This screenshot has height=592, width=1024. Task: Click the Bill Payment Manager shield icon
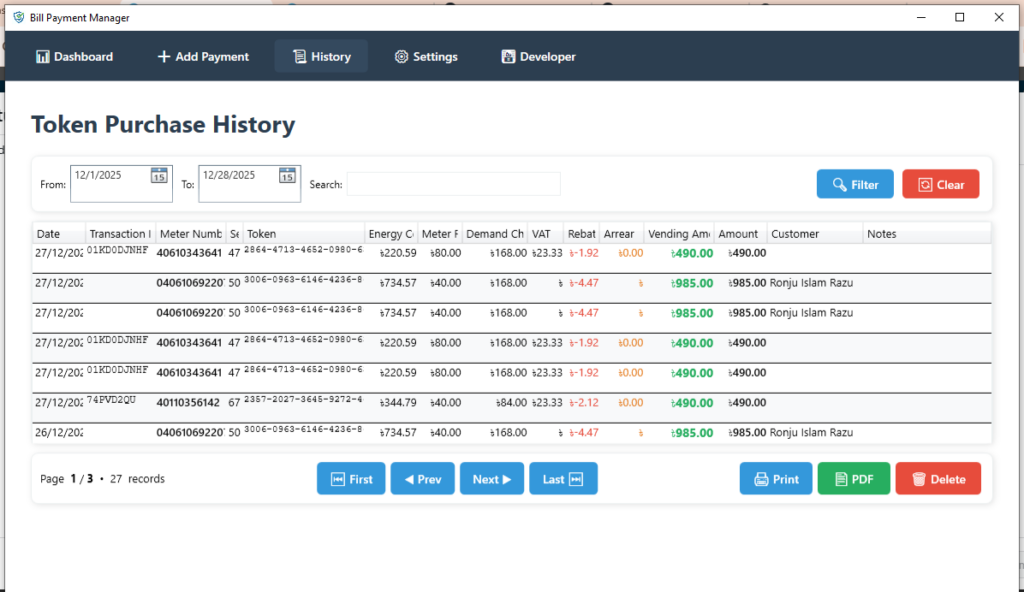click(18, 18)
